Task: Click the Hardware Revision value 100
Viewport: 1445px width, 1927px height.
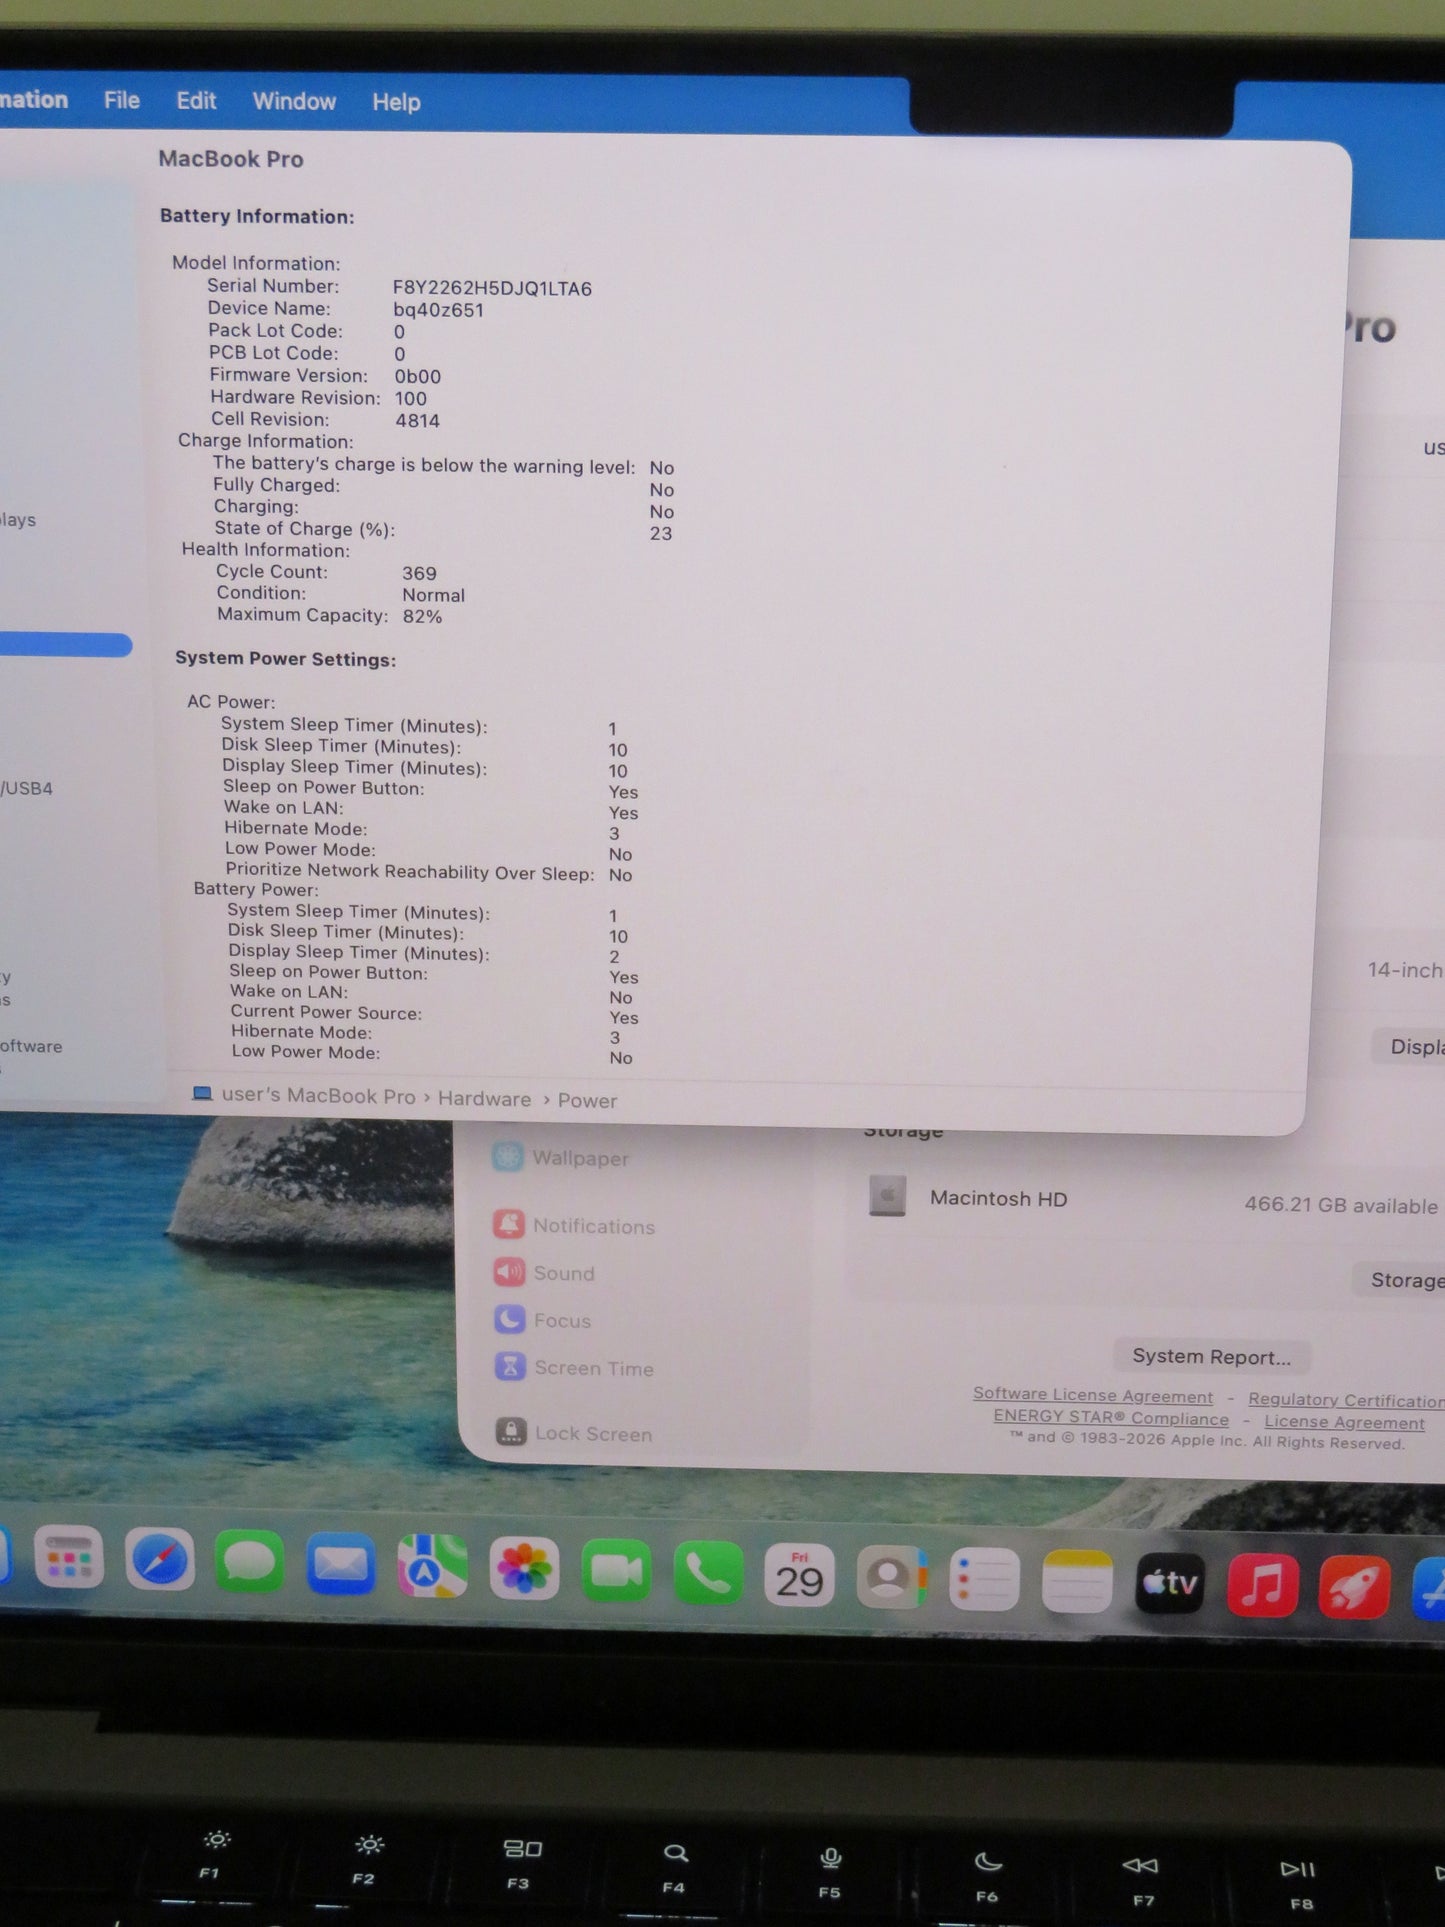Action: tap(410, 398)
